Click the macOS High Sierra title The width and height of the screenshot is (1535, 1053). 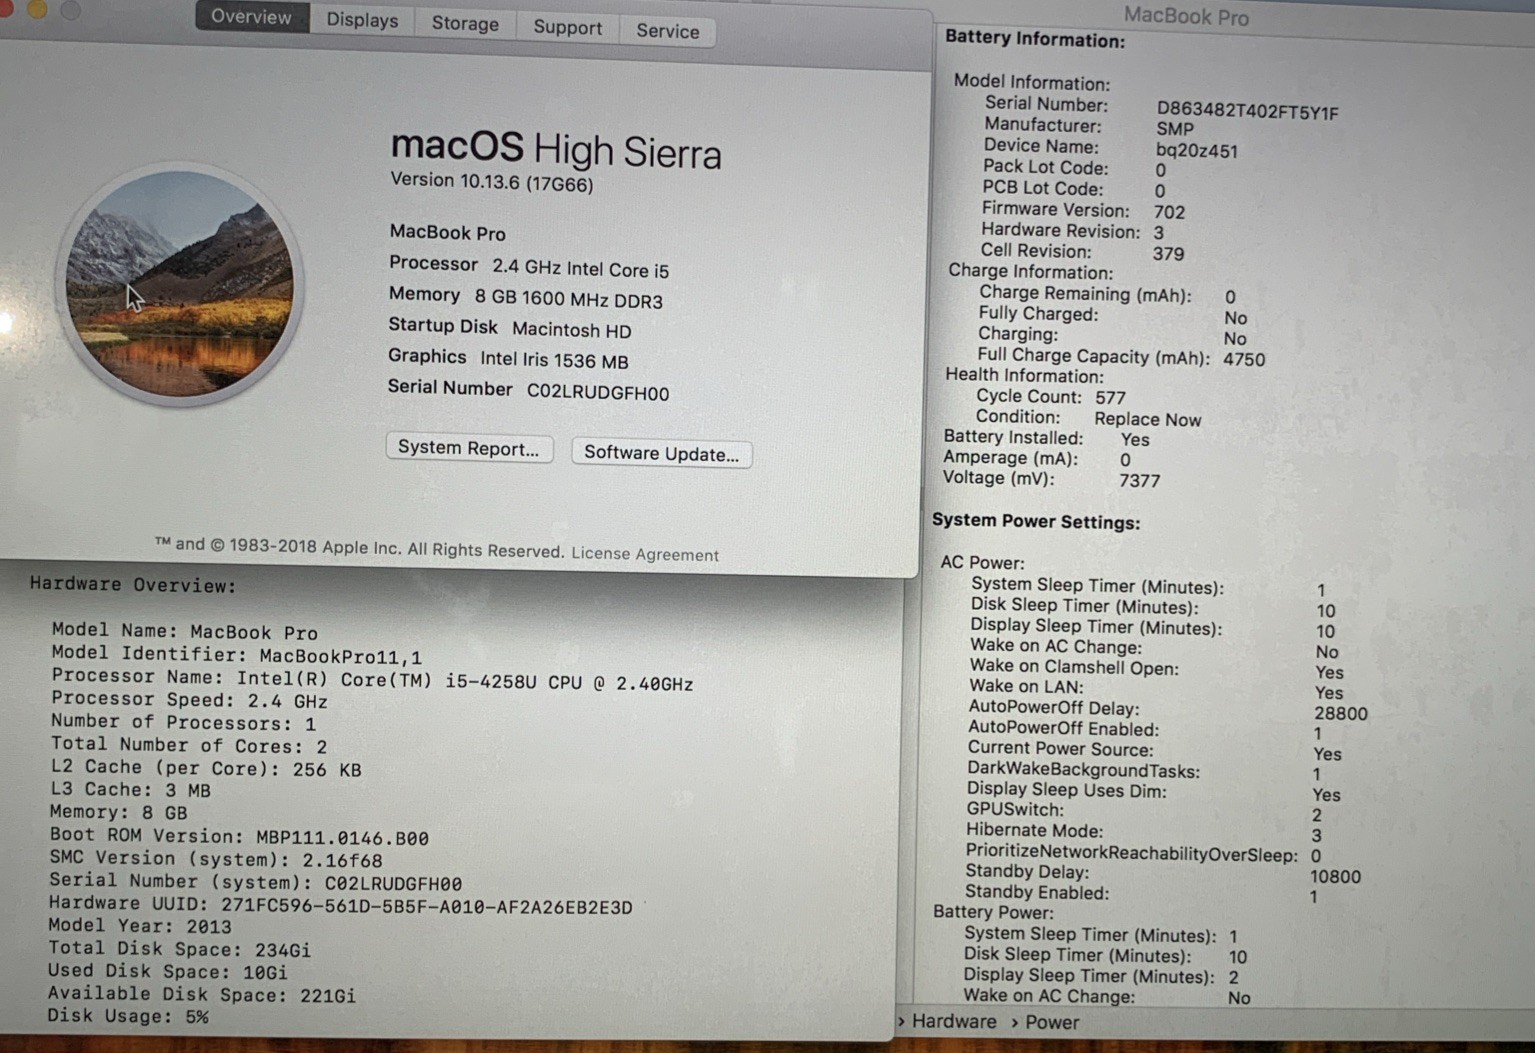coord(555,150)
